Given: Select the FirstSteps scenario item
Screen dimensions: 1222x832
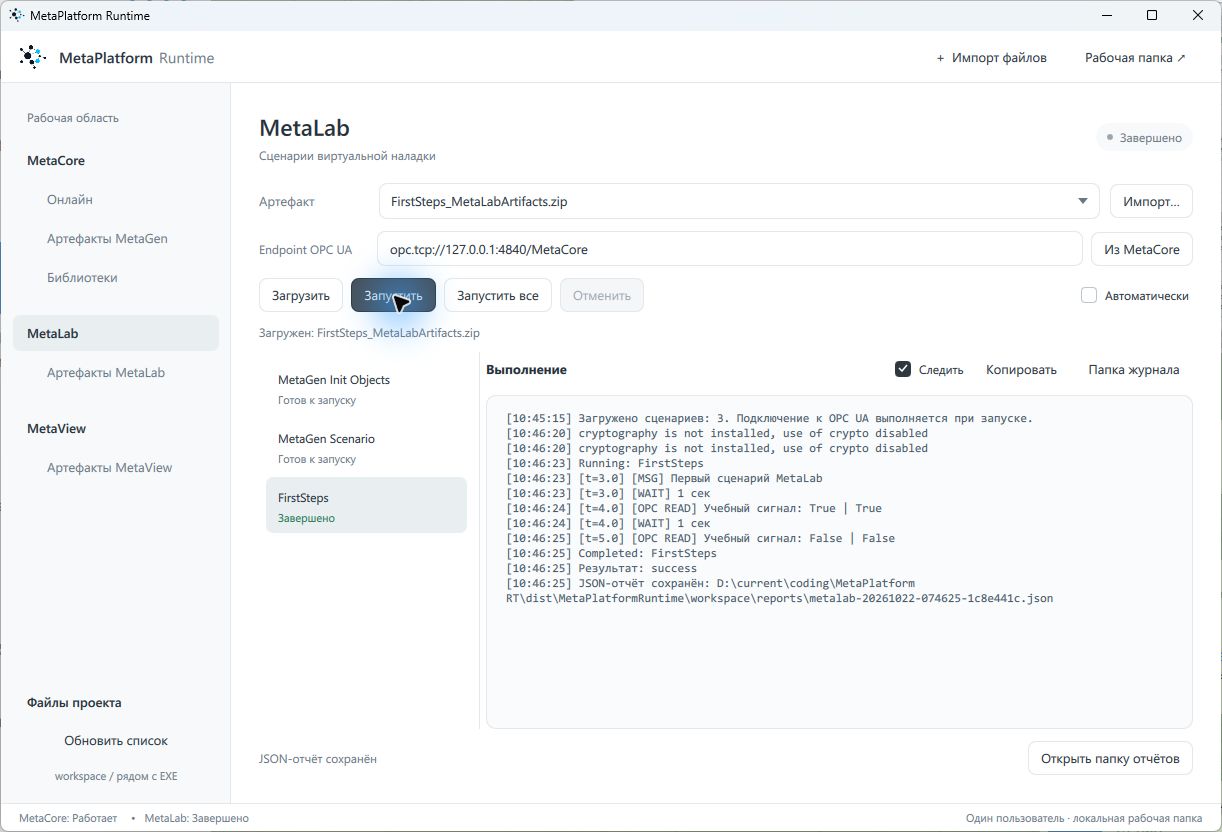Looking at the screenshot, I should tap(366, 506).
